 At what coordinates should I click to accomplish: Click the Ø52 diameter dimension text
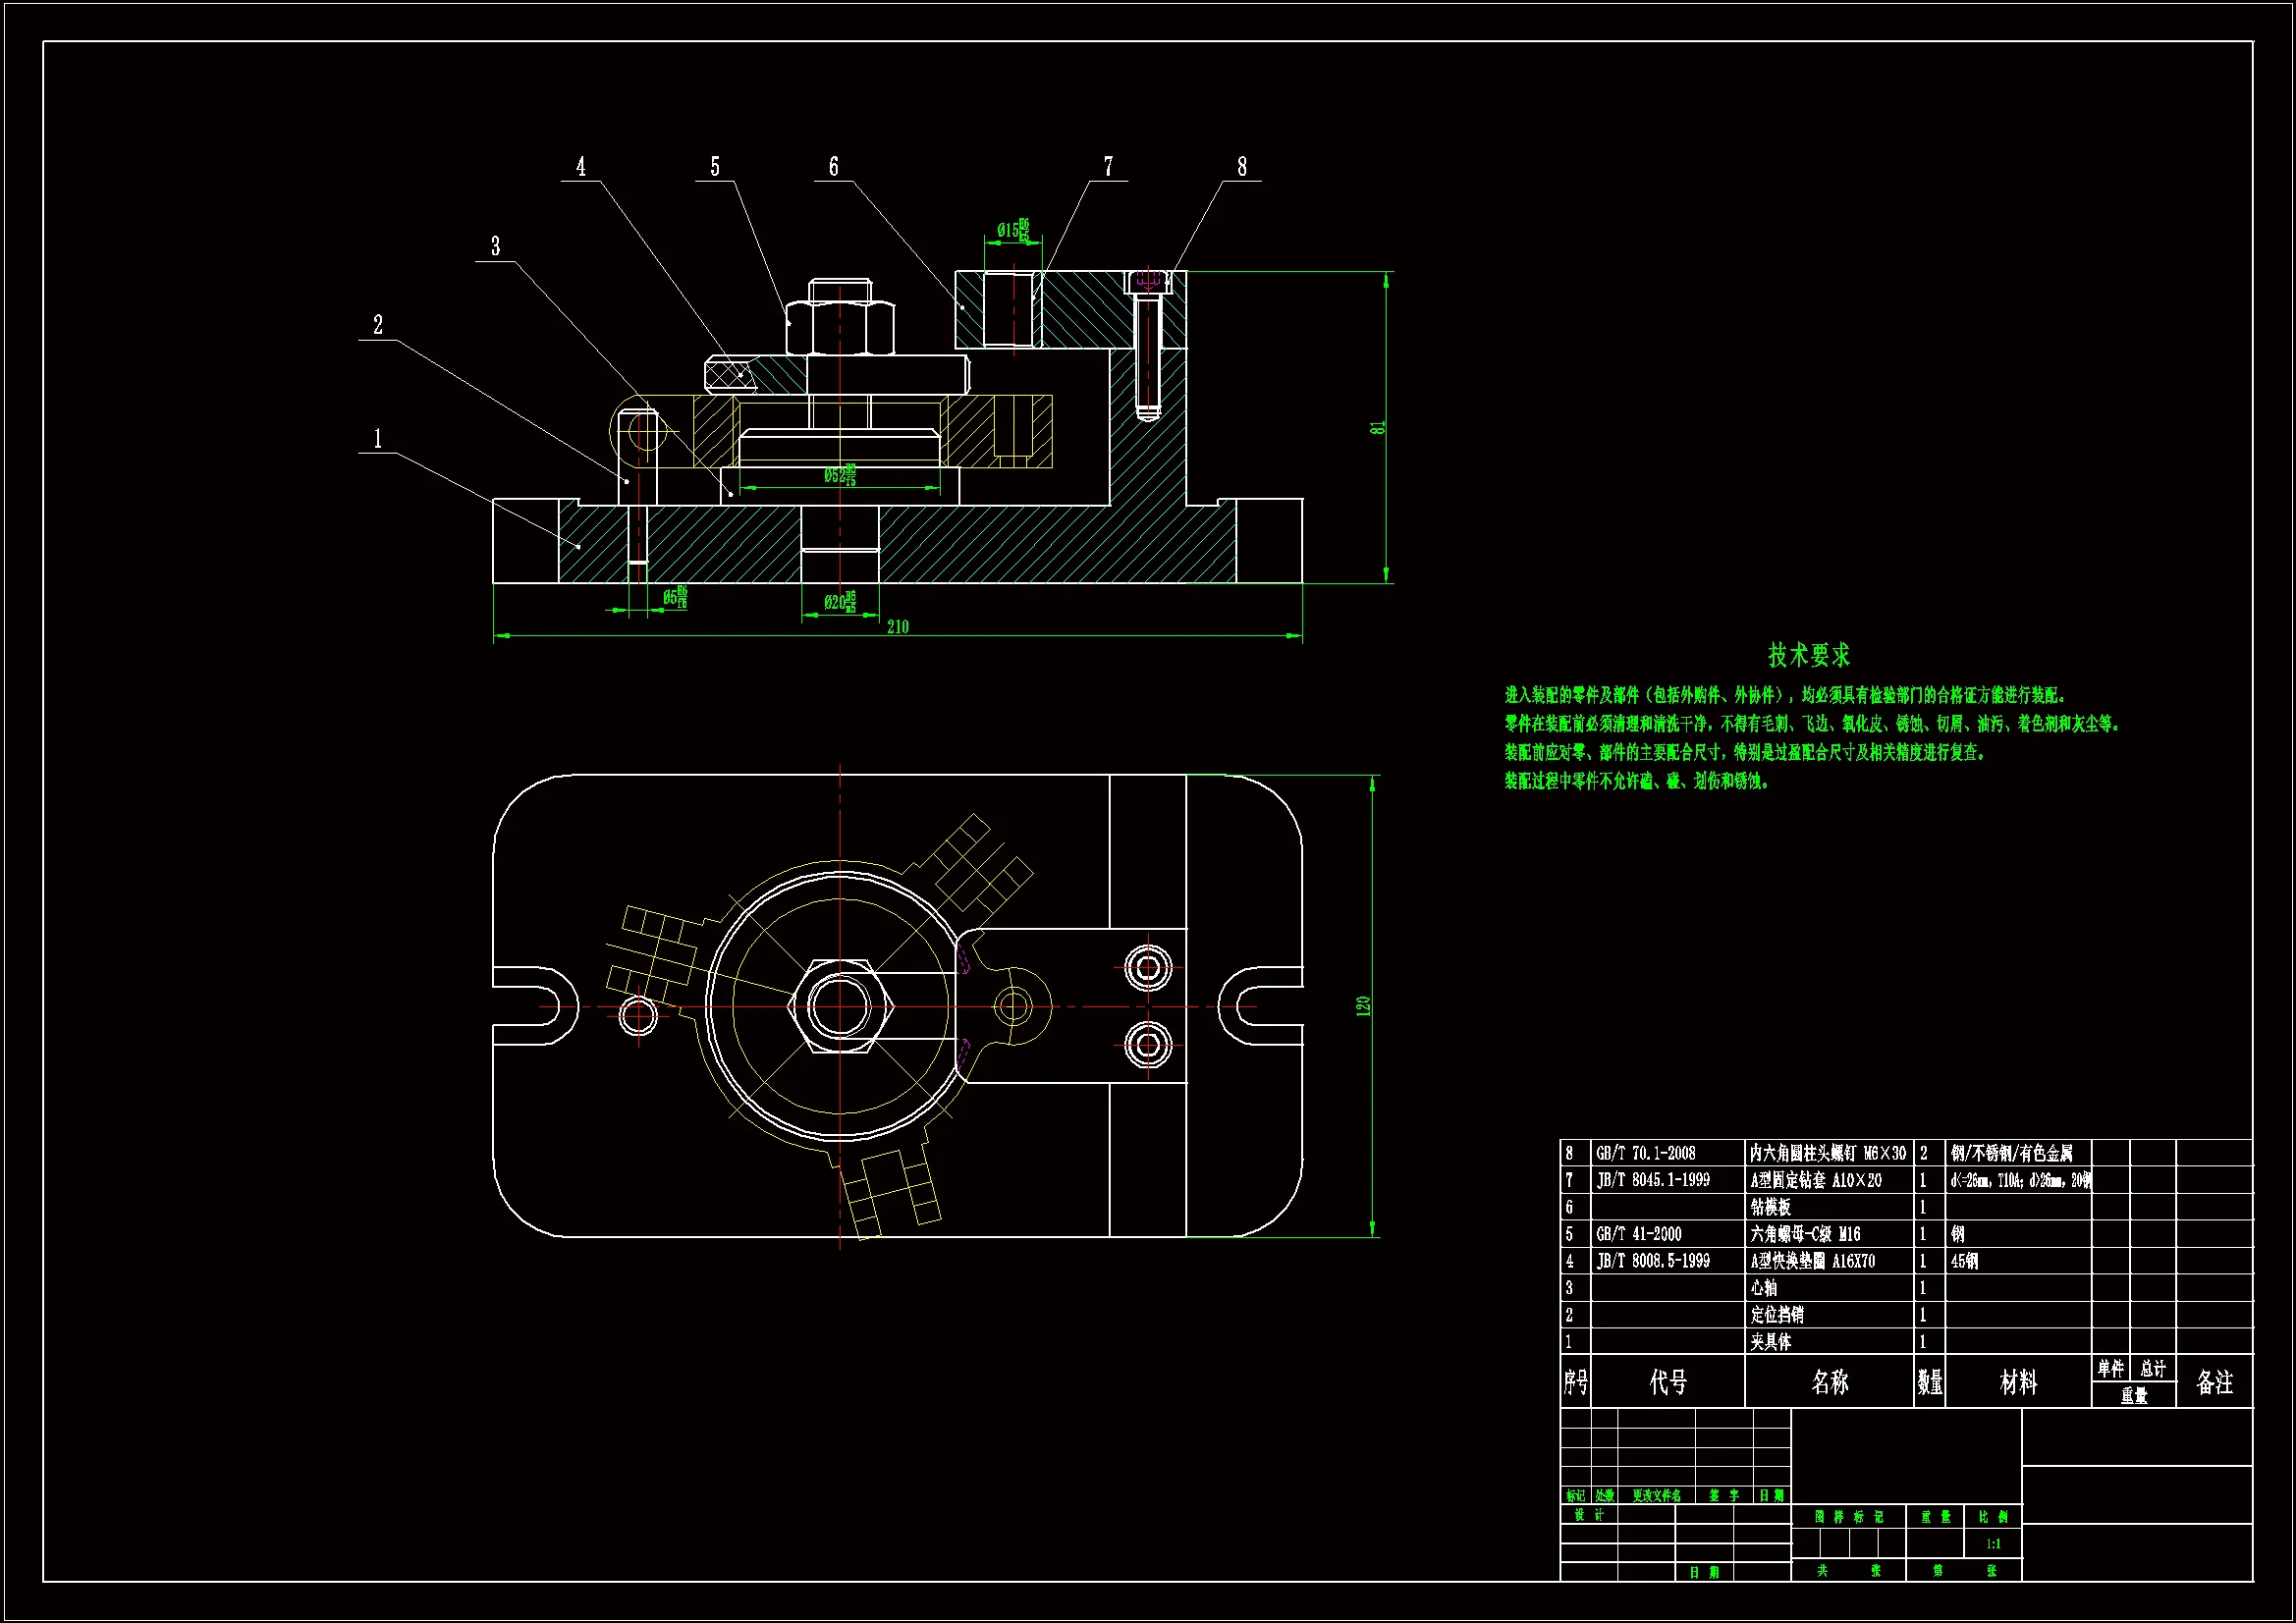tap(839, 475)
